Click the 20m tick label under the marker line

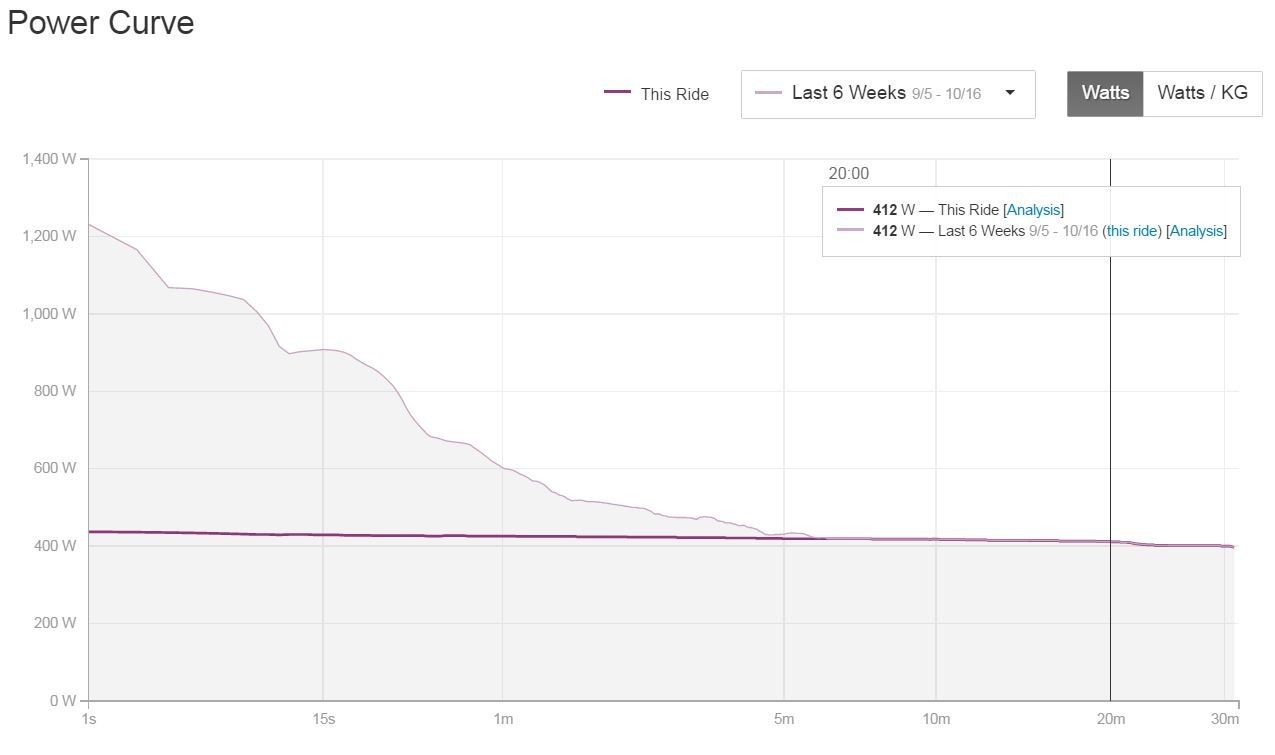(x=1110, y=720)
